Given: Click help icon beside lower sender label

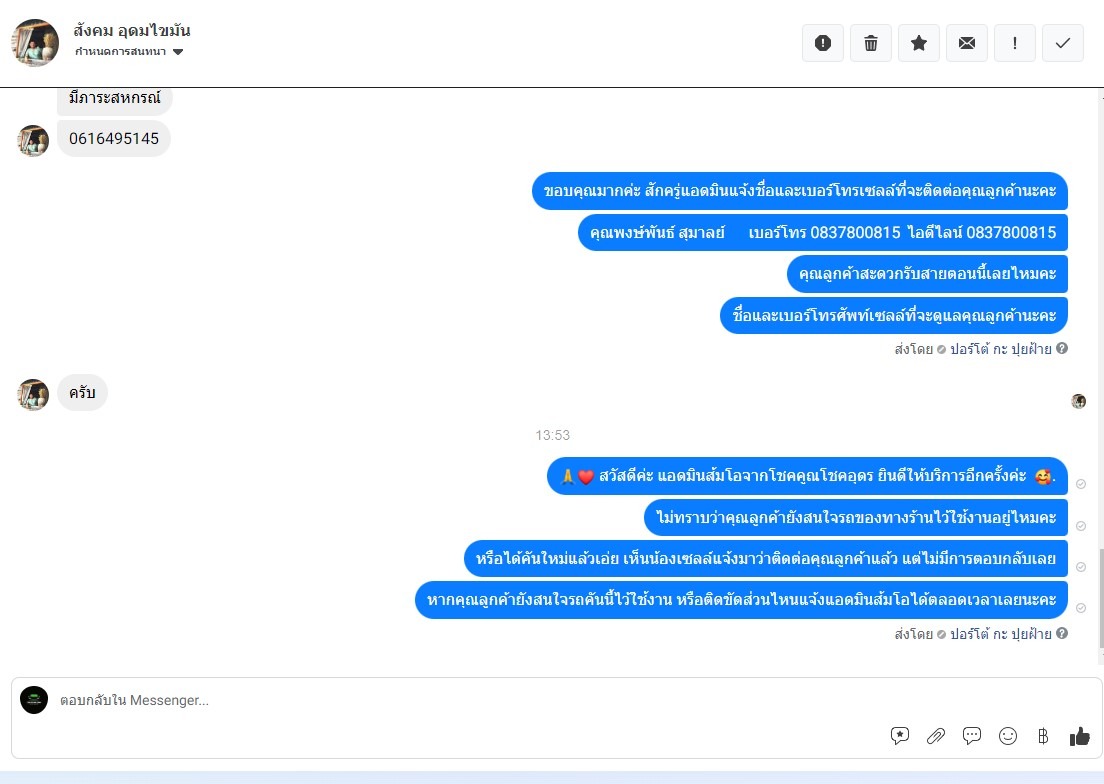Looking at the screenshot, I should click(x=1062, y=633).
